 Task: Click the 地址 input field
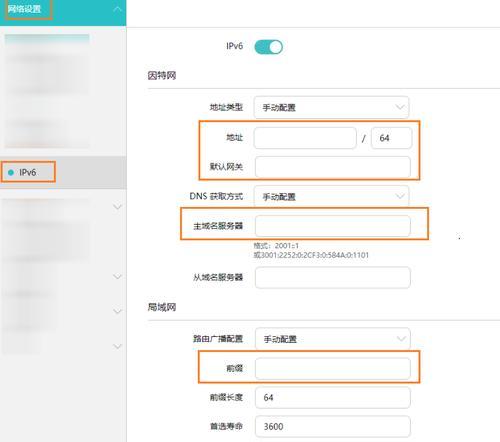click(x=305, y=138)
